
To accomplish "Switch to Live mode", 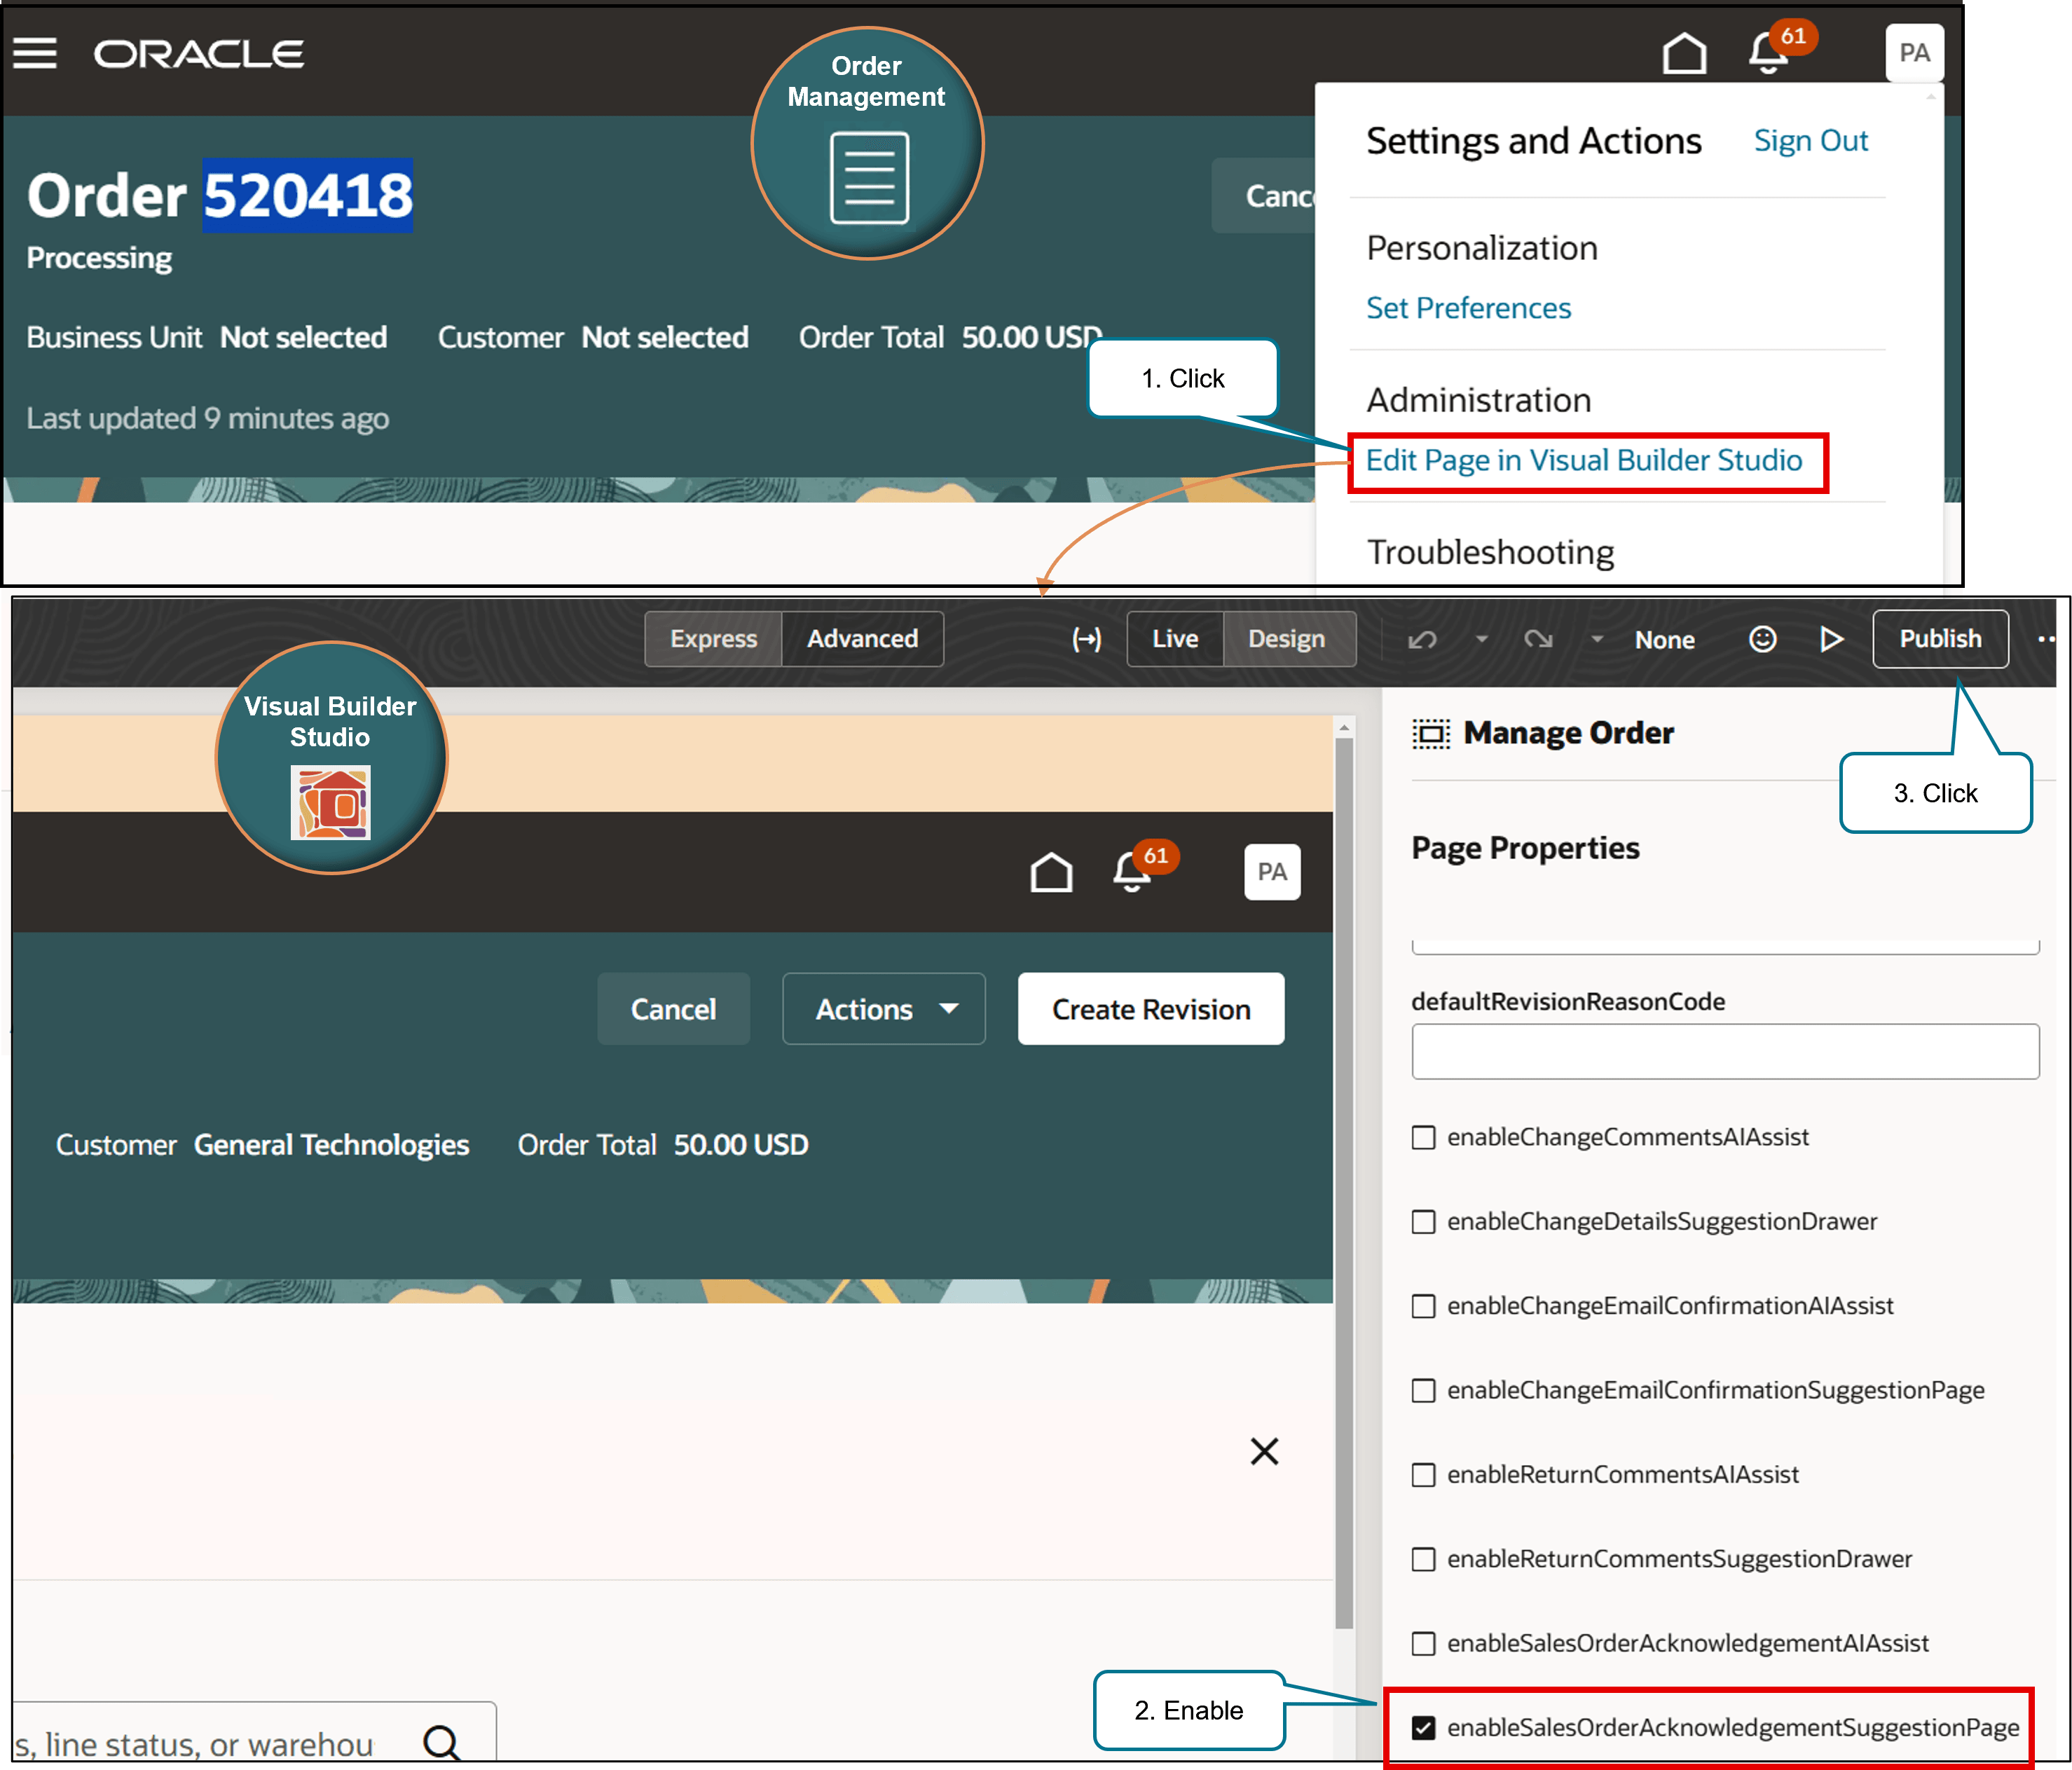I will (x=1174, y=639).
